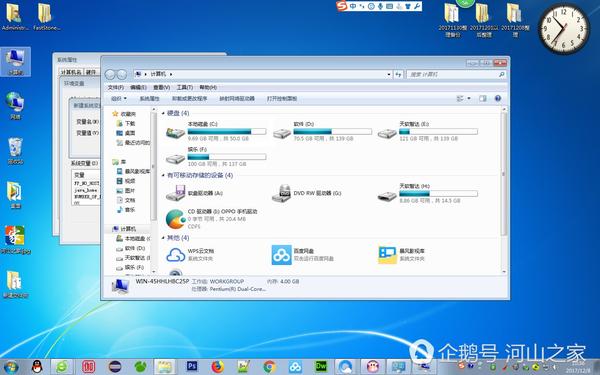
Task: Open local disk (C:) drive icon
Action: (175, 133)
